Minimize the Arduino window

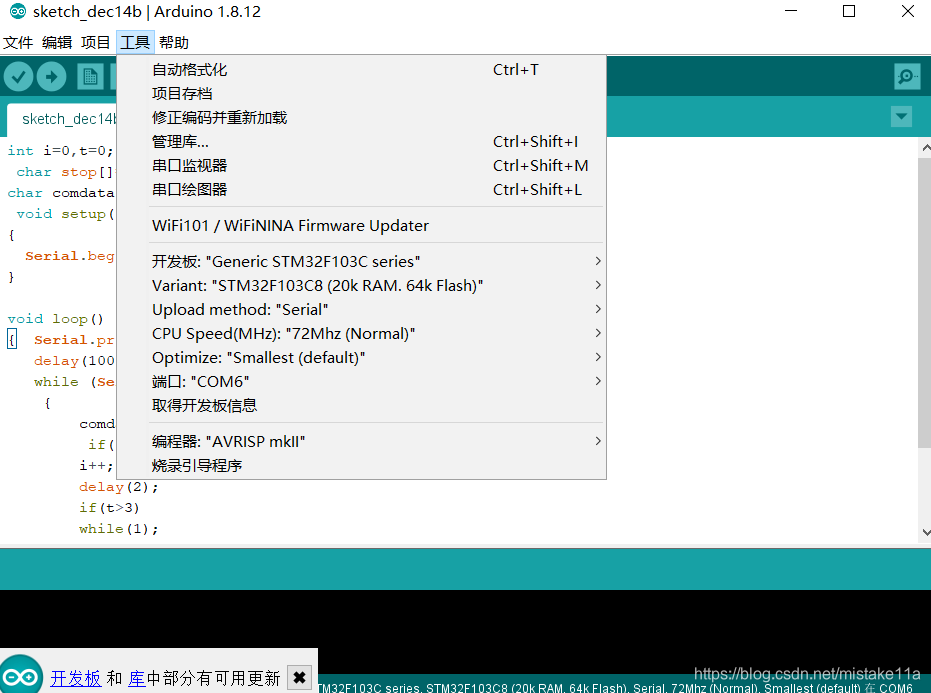[791, 11]
